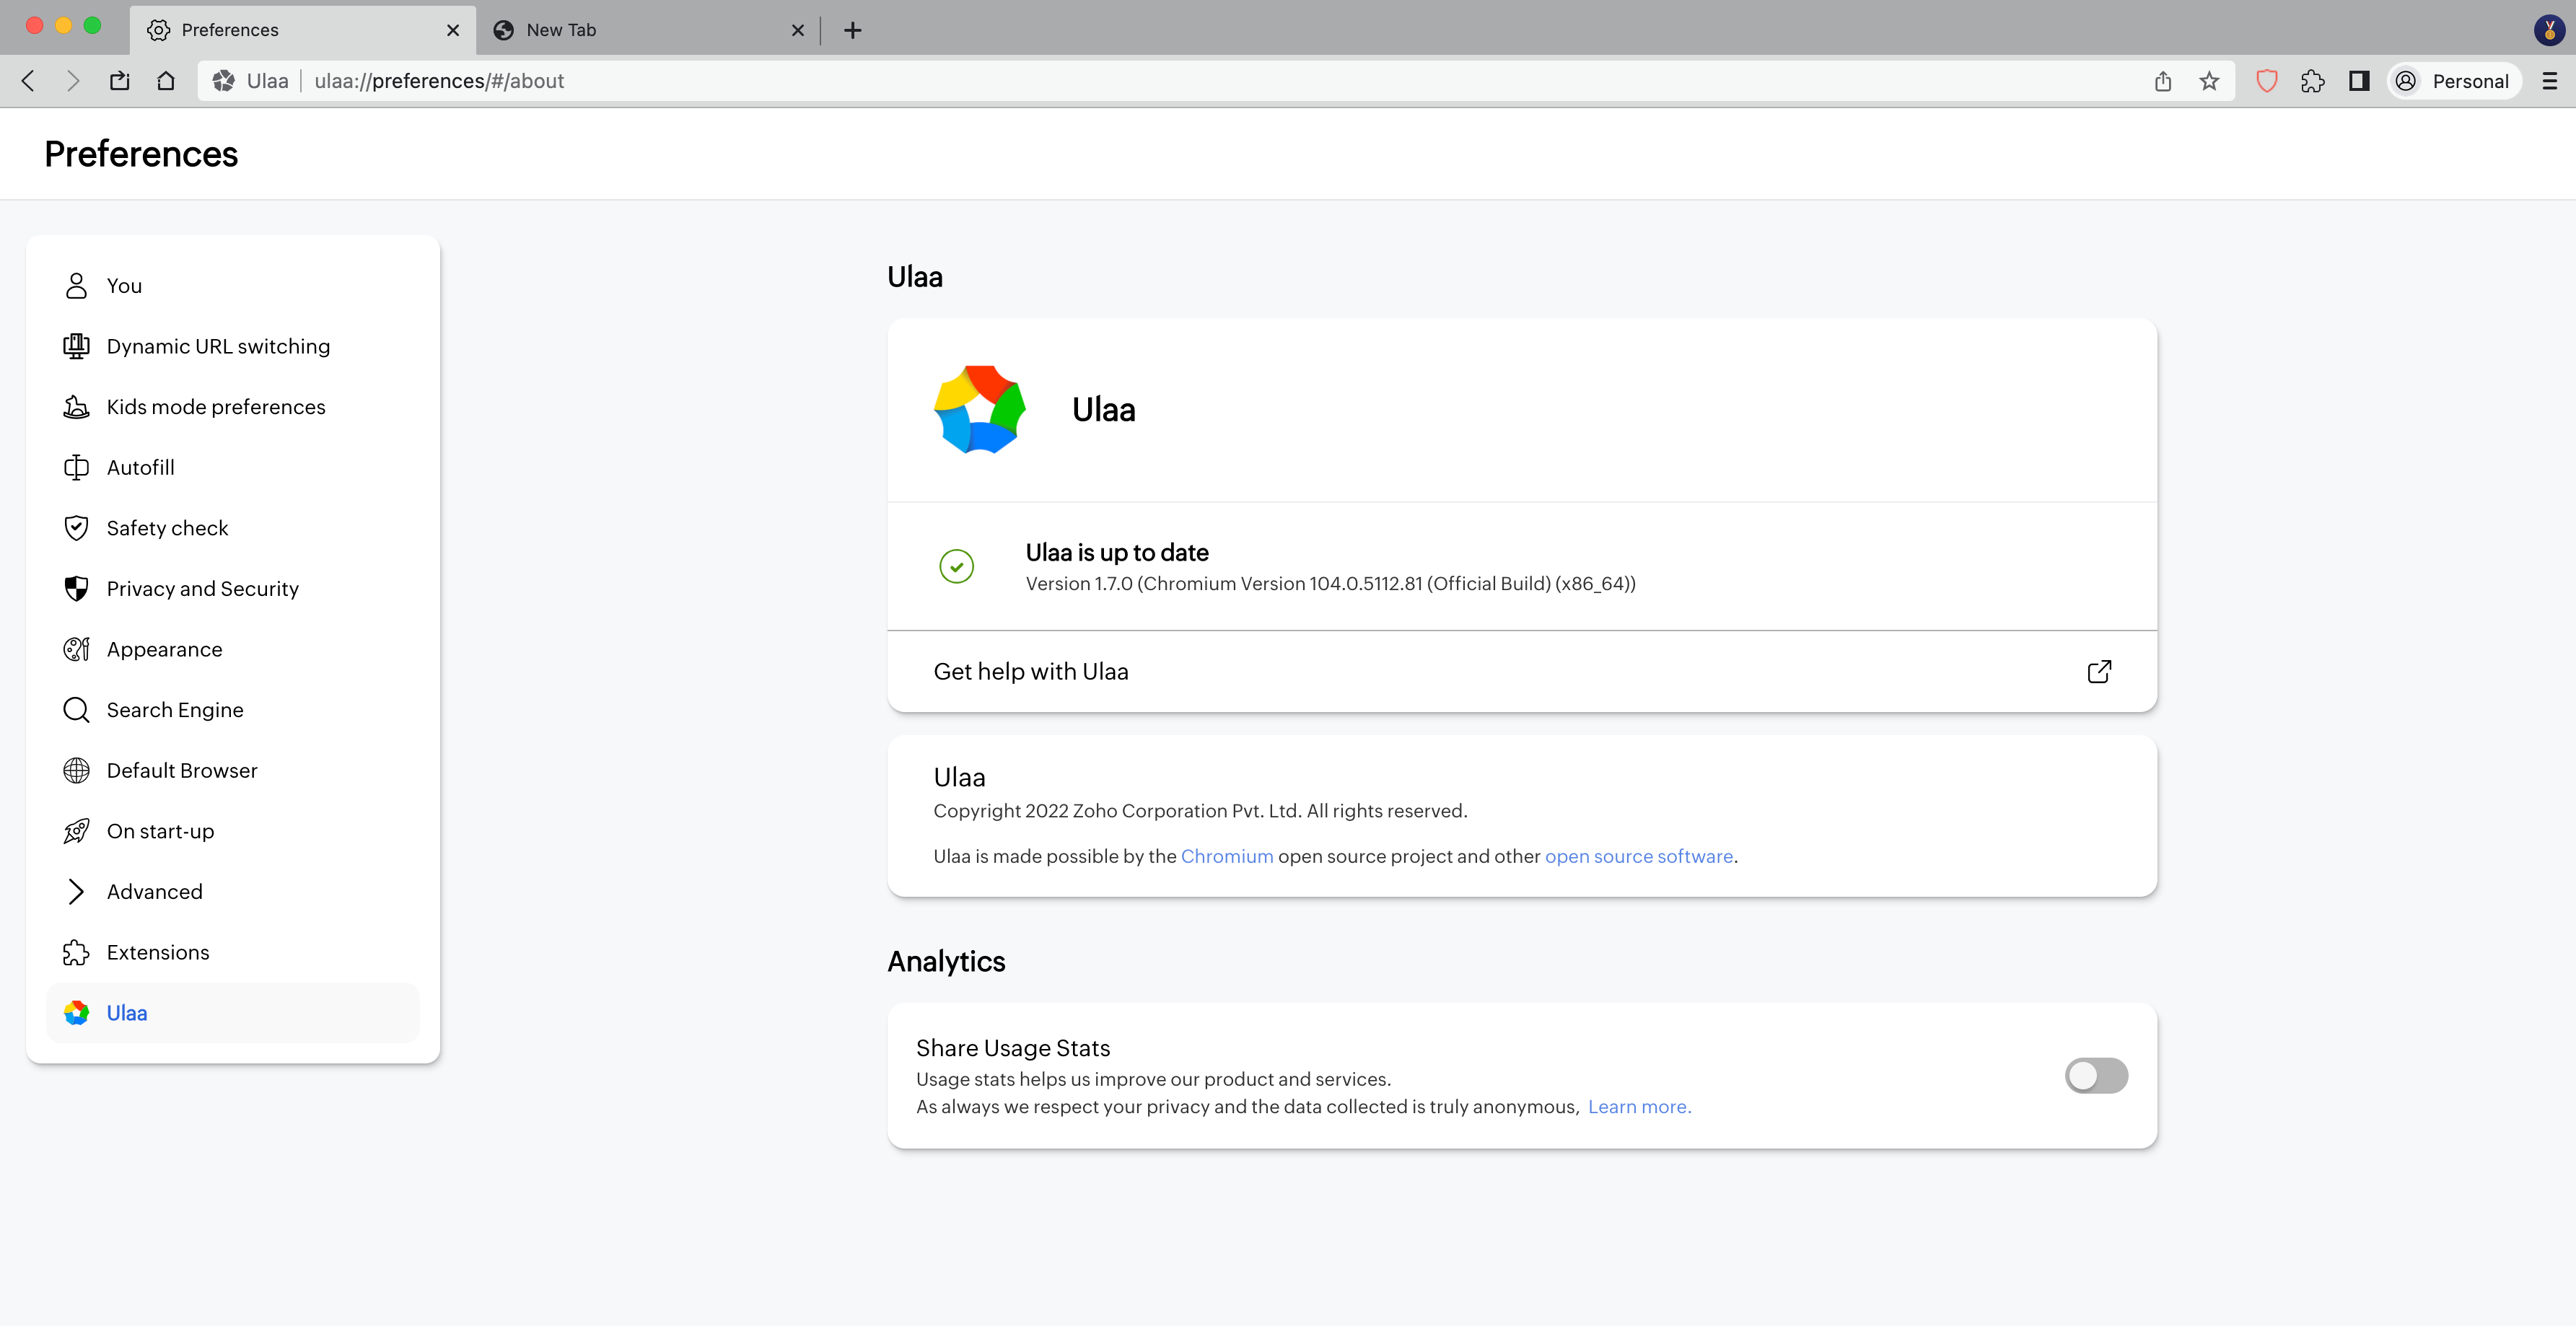Viewport: 2576px width, 1326px height.
Task: Toggle the side panel icon
Action: point(2359,81)
